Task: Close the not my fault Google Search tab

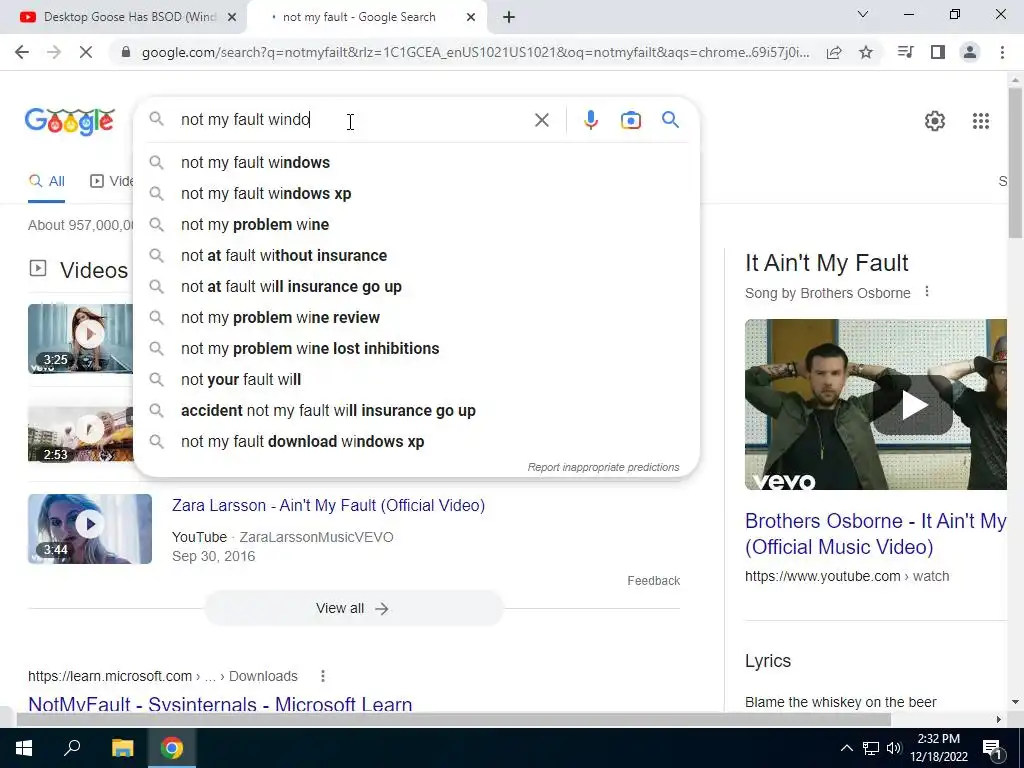Action: tap(471, 17)
